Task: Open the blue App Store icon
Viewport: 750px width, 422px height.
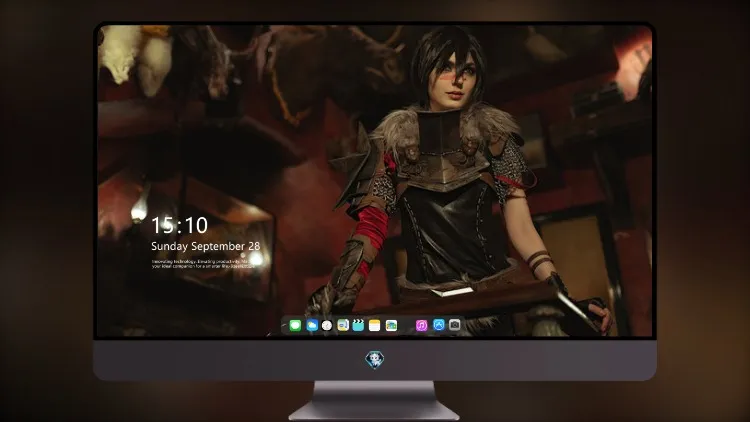Action: point(439,325)
